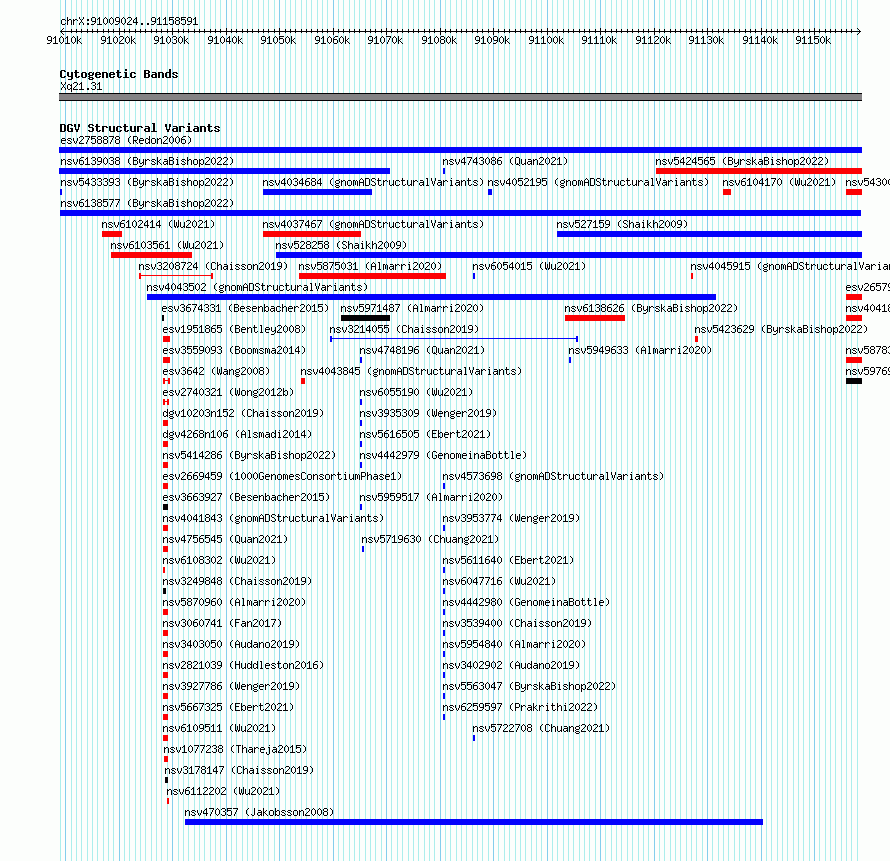
Task: Select nsv6103561 (Wu2021) label
Action: (167, 245)
